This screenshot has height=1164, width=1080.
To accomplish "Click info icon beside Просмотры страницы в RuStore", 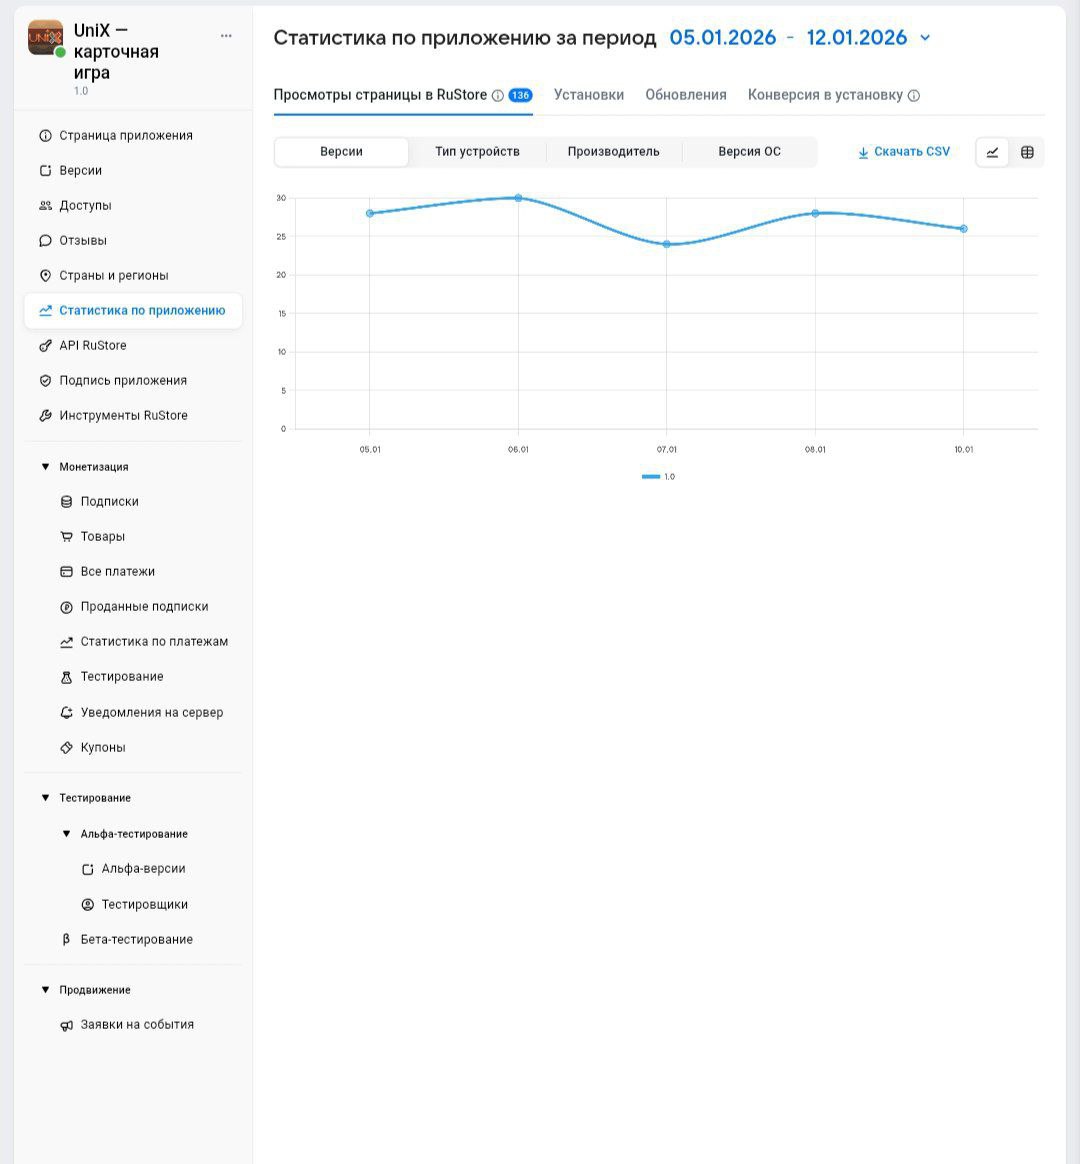I will (498, 96).
